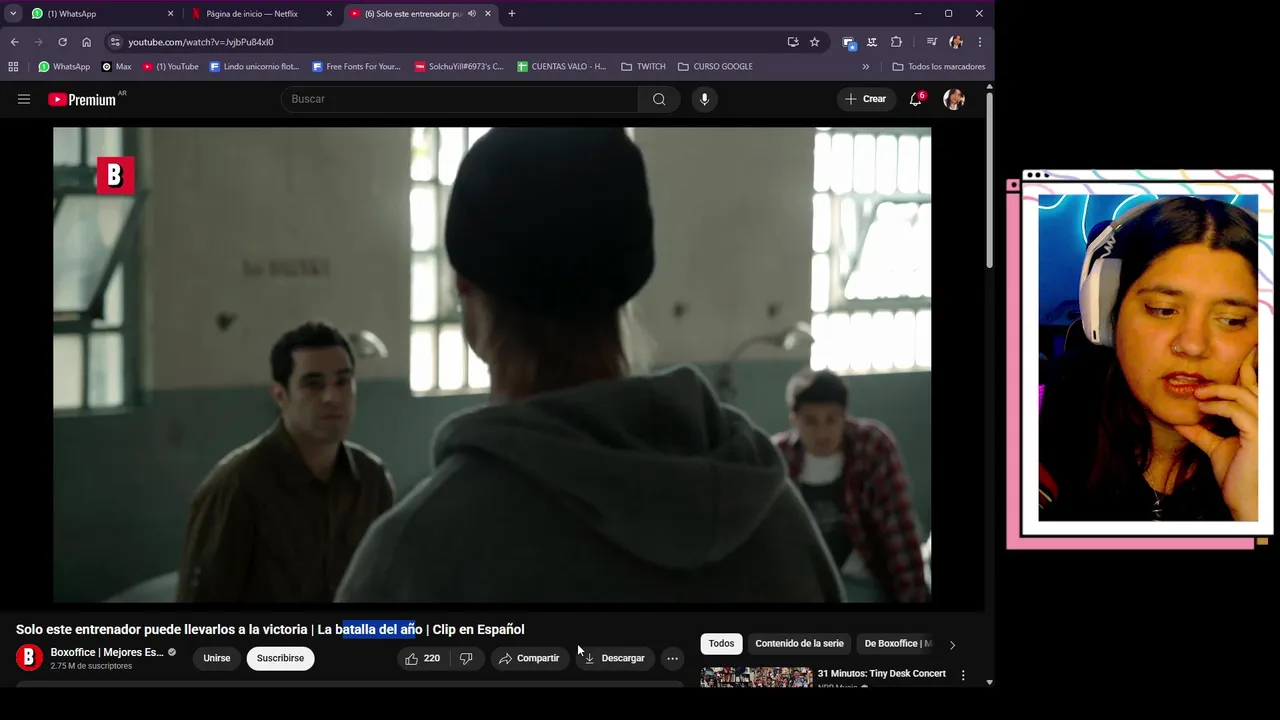Image resolution: width=1280 pixels, height=720 pixels.
Task: Select the Todos filter chip
Action: (721, 644)
